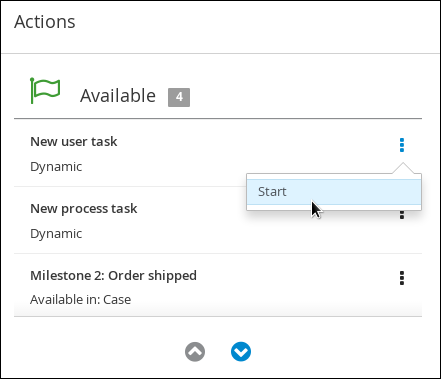
Task: Click the green Available flag icon
Action: (45, 91)
